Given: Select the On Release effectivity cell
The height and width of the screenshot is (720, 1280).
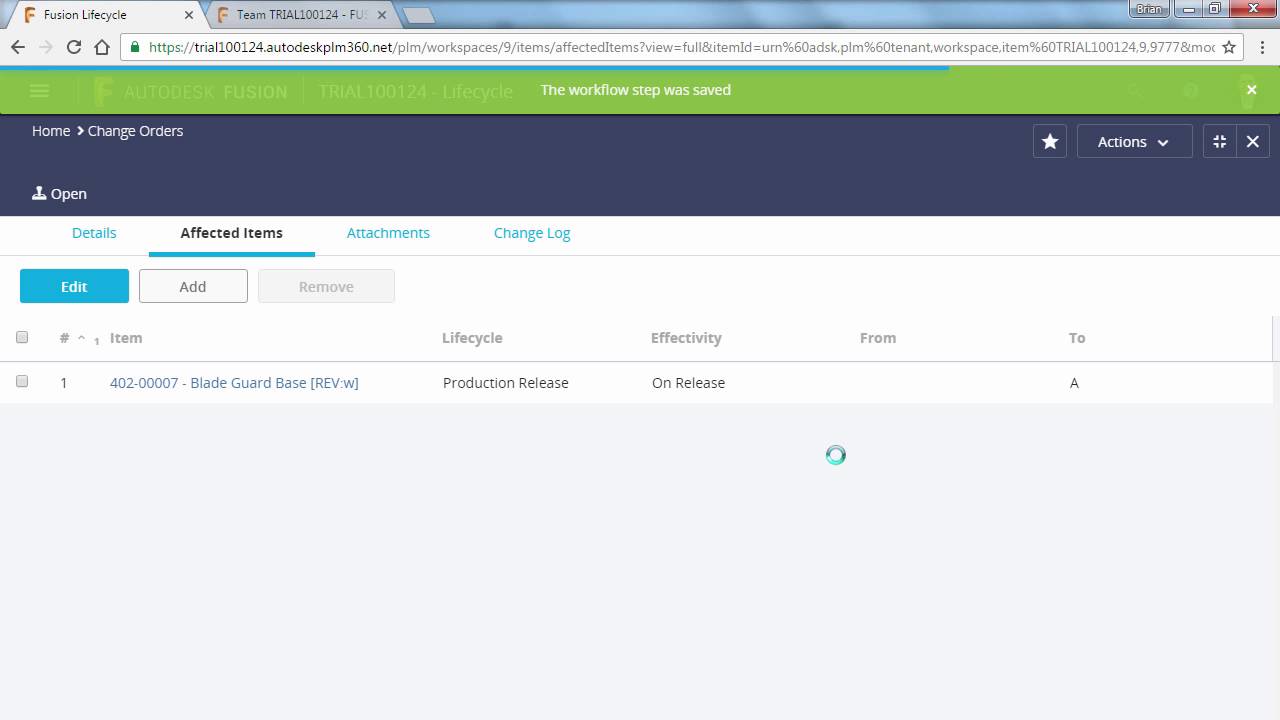Looking at the screenshot, I should pyautogui.click(x=688, y=383).
